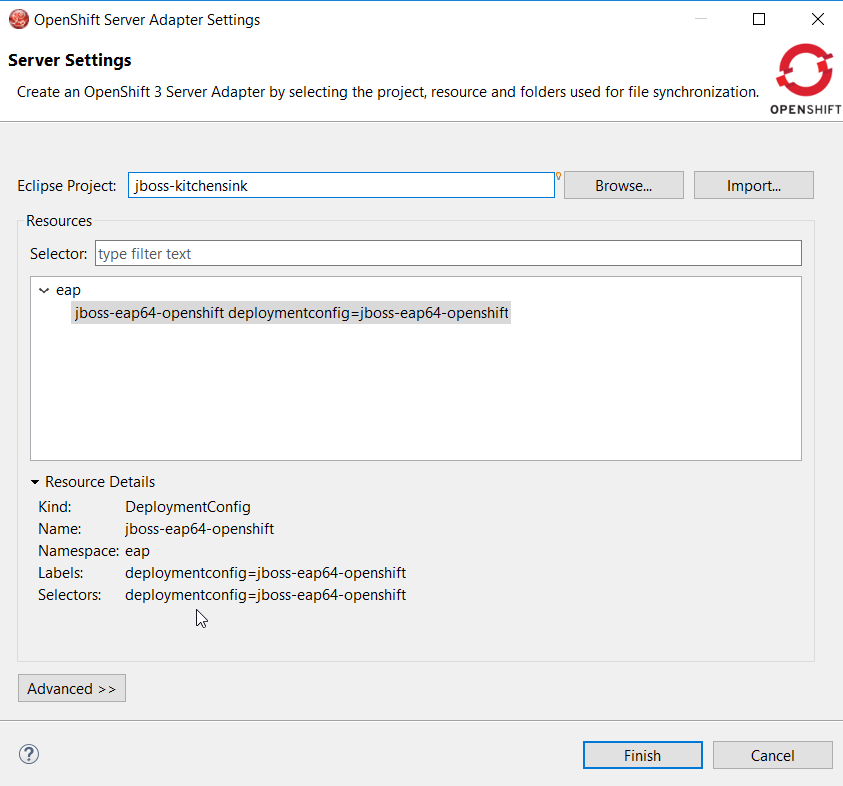
Task: Click Finish to create the server adapter
Action: [x=642, y=755]
